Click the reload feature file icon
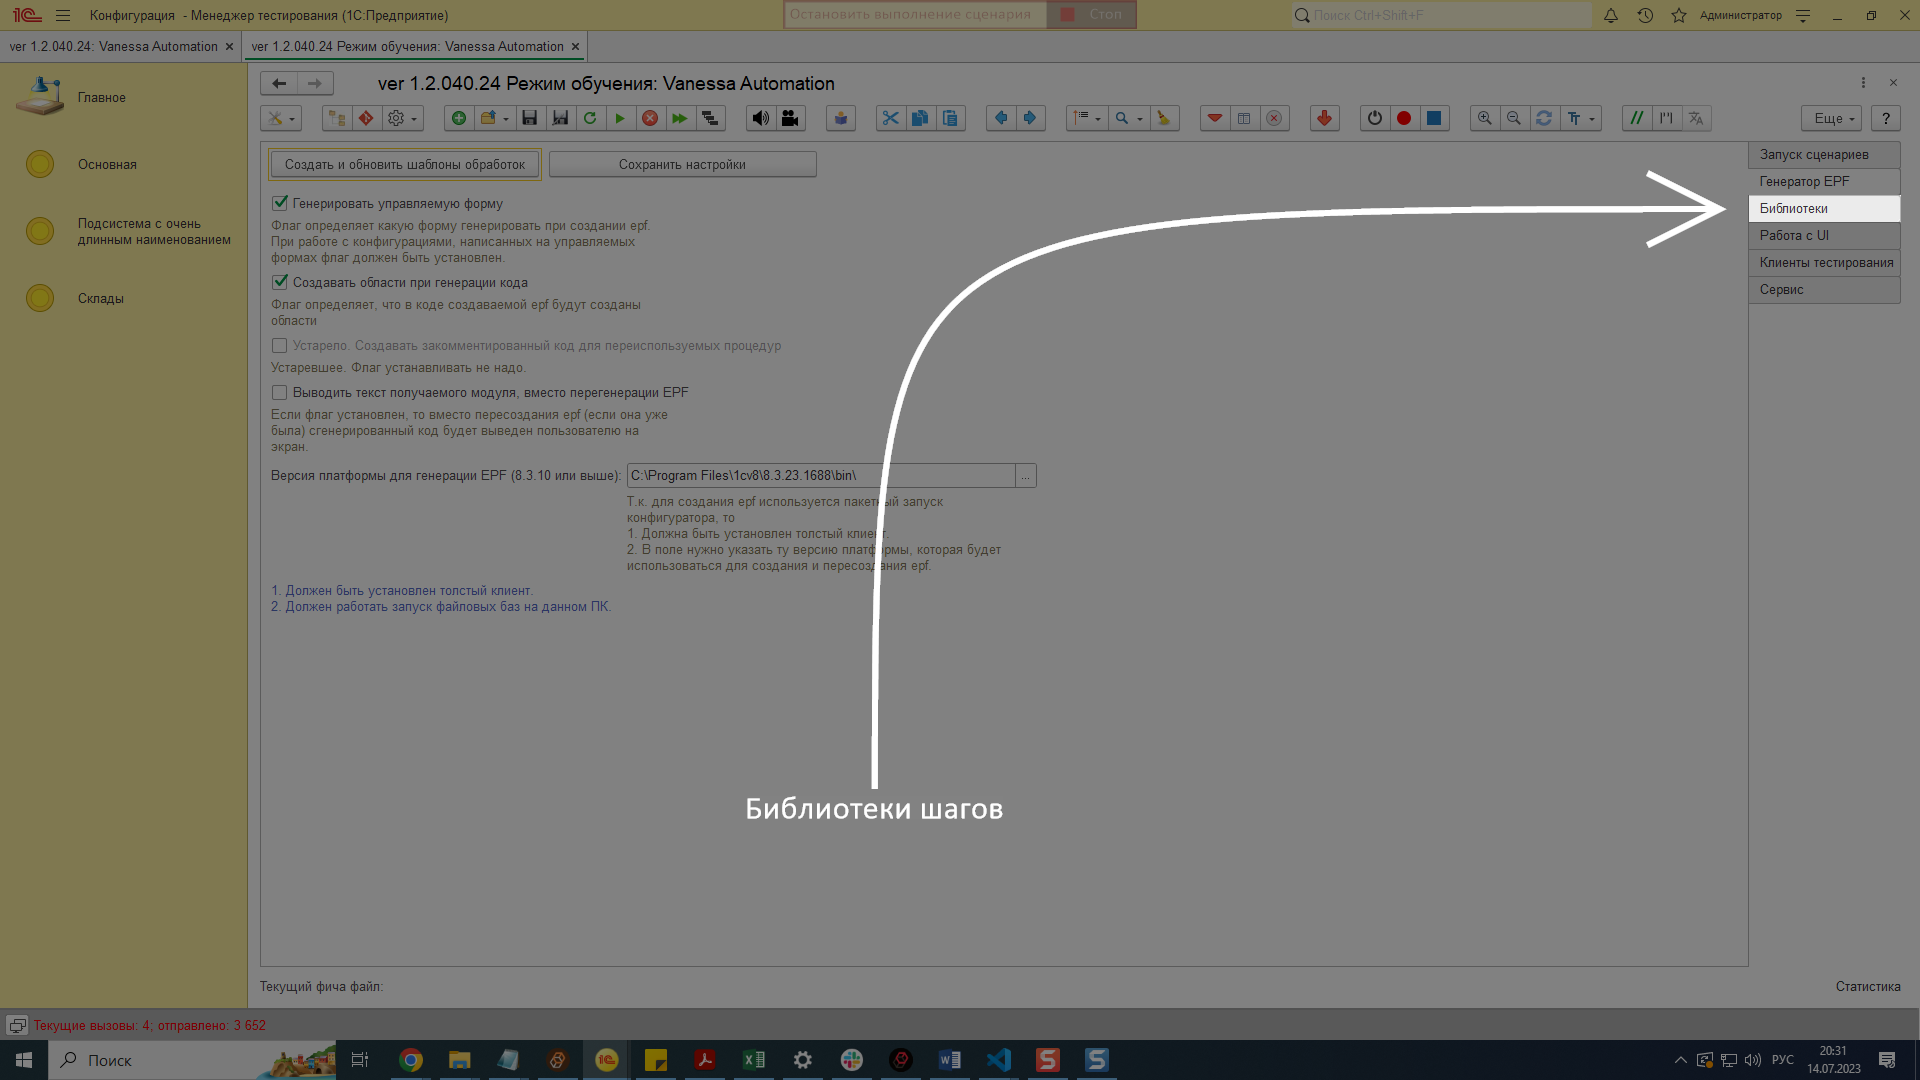1920x1080 pixels. point(590,118)
